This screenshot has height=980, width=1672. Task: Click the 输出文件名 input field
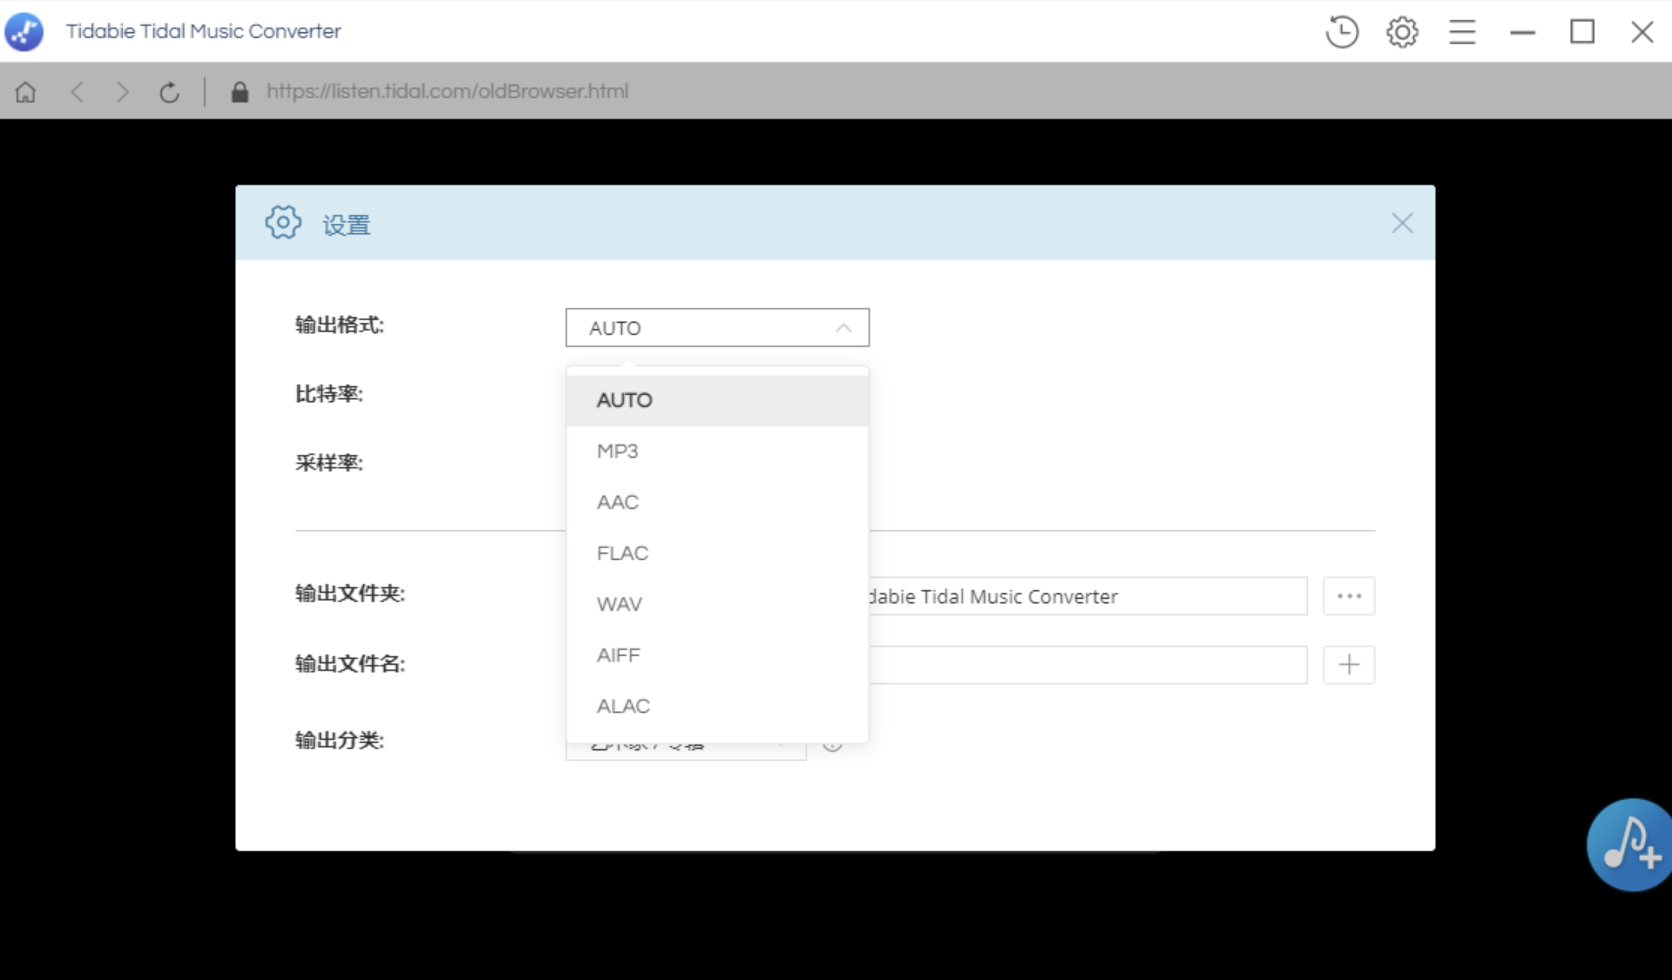[1087, 665]
